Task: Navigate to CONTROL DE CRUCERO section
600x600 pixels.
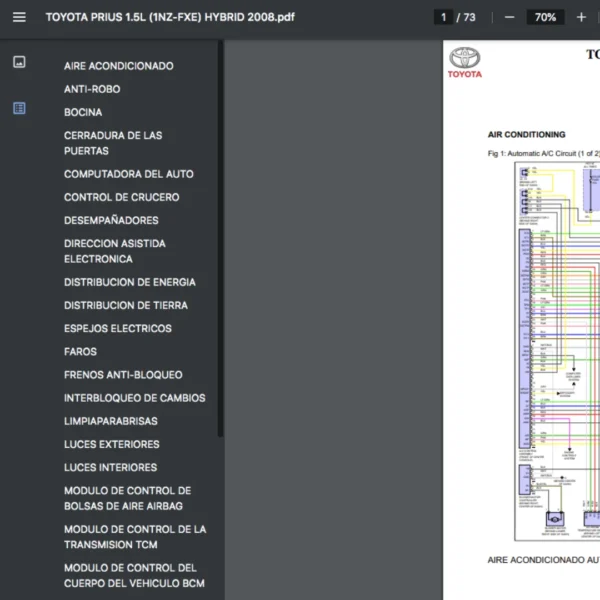Action: (x=122, y=197)
